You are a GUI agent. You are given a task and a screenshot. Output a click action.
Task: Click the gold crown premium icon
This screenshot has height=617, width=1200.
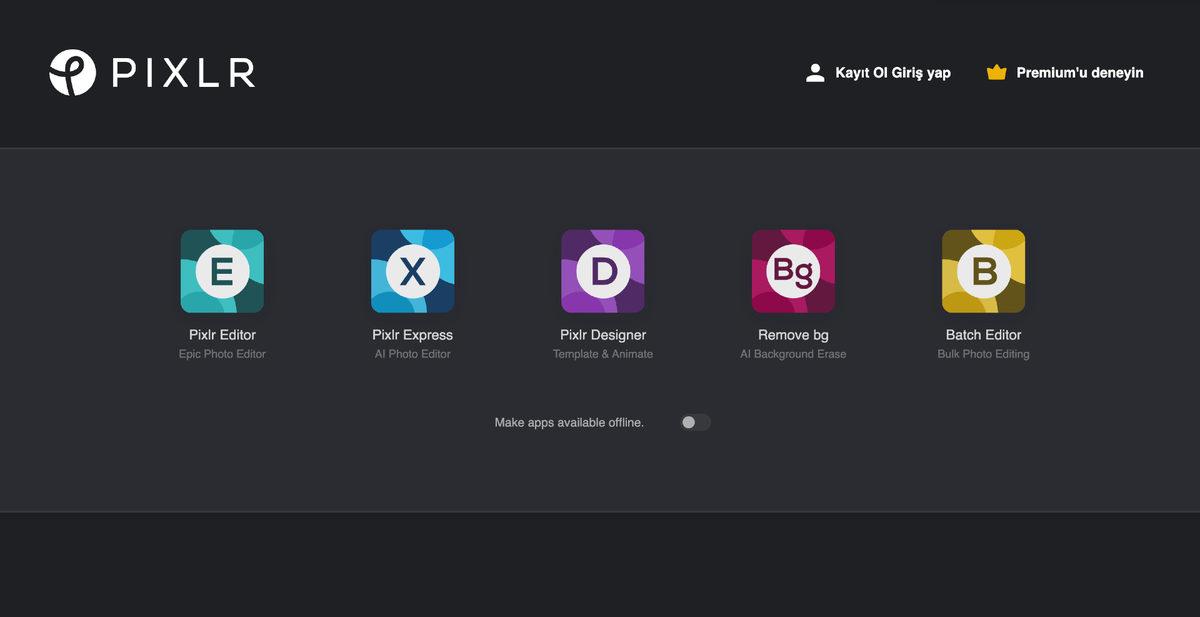click(x=996, y=73)
